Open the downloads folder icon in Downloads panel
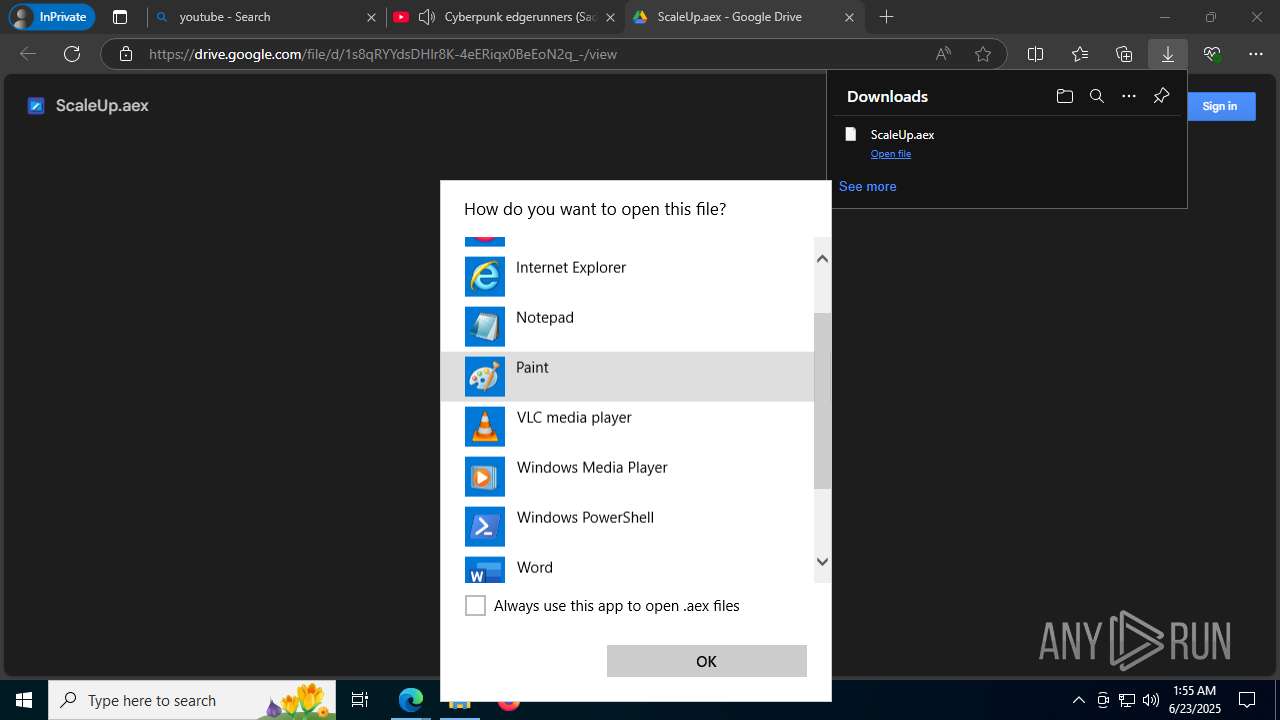The height and width of the screenshot is (720, 1280). point(1064,96)
